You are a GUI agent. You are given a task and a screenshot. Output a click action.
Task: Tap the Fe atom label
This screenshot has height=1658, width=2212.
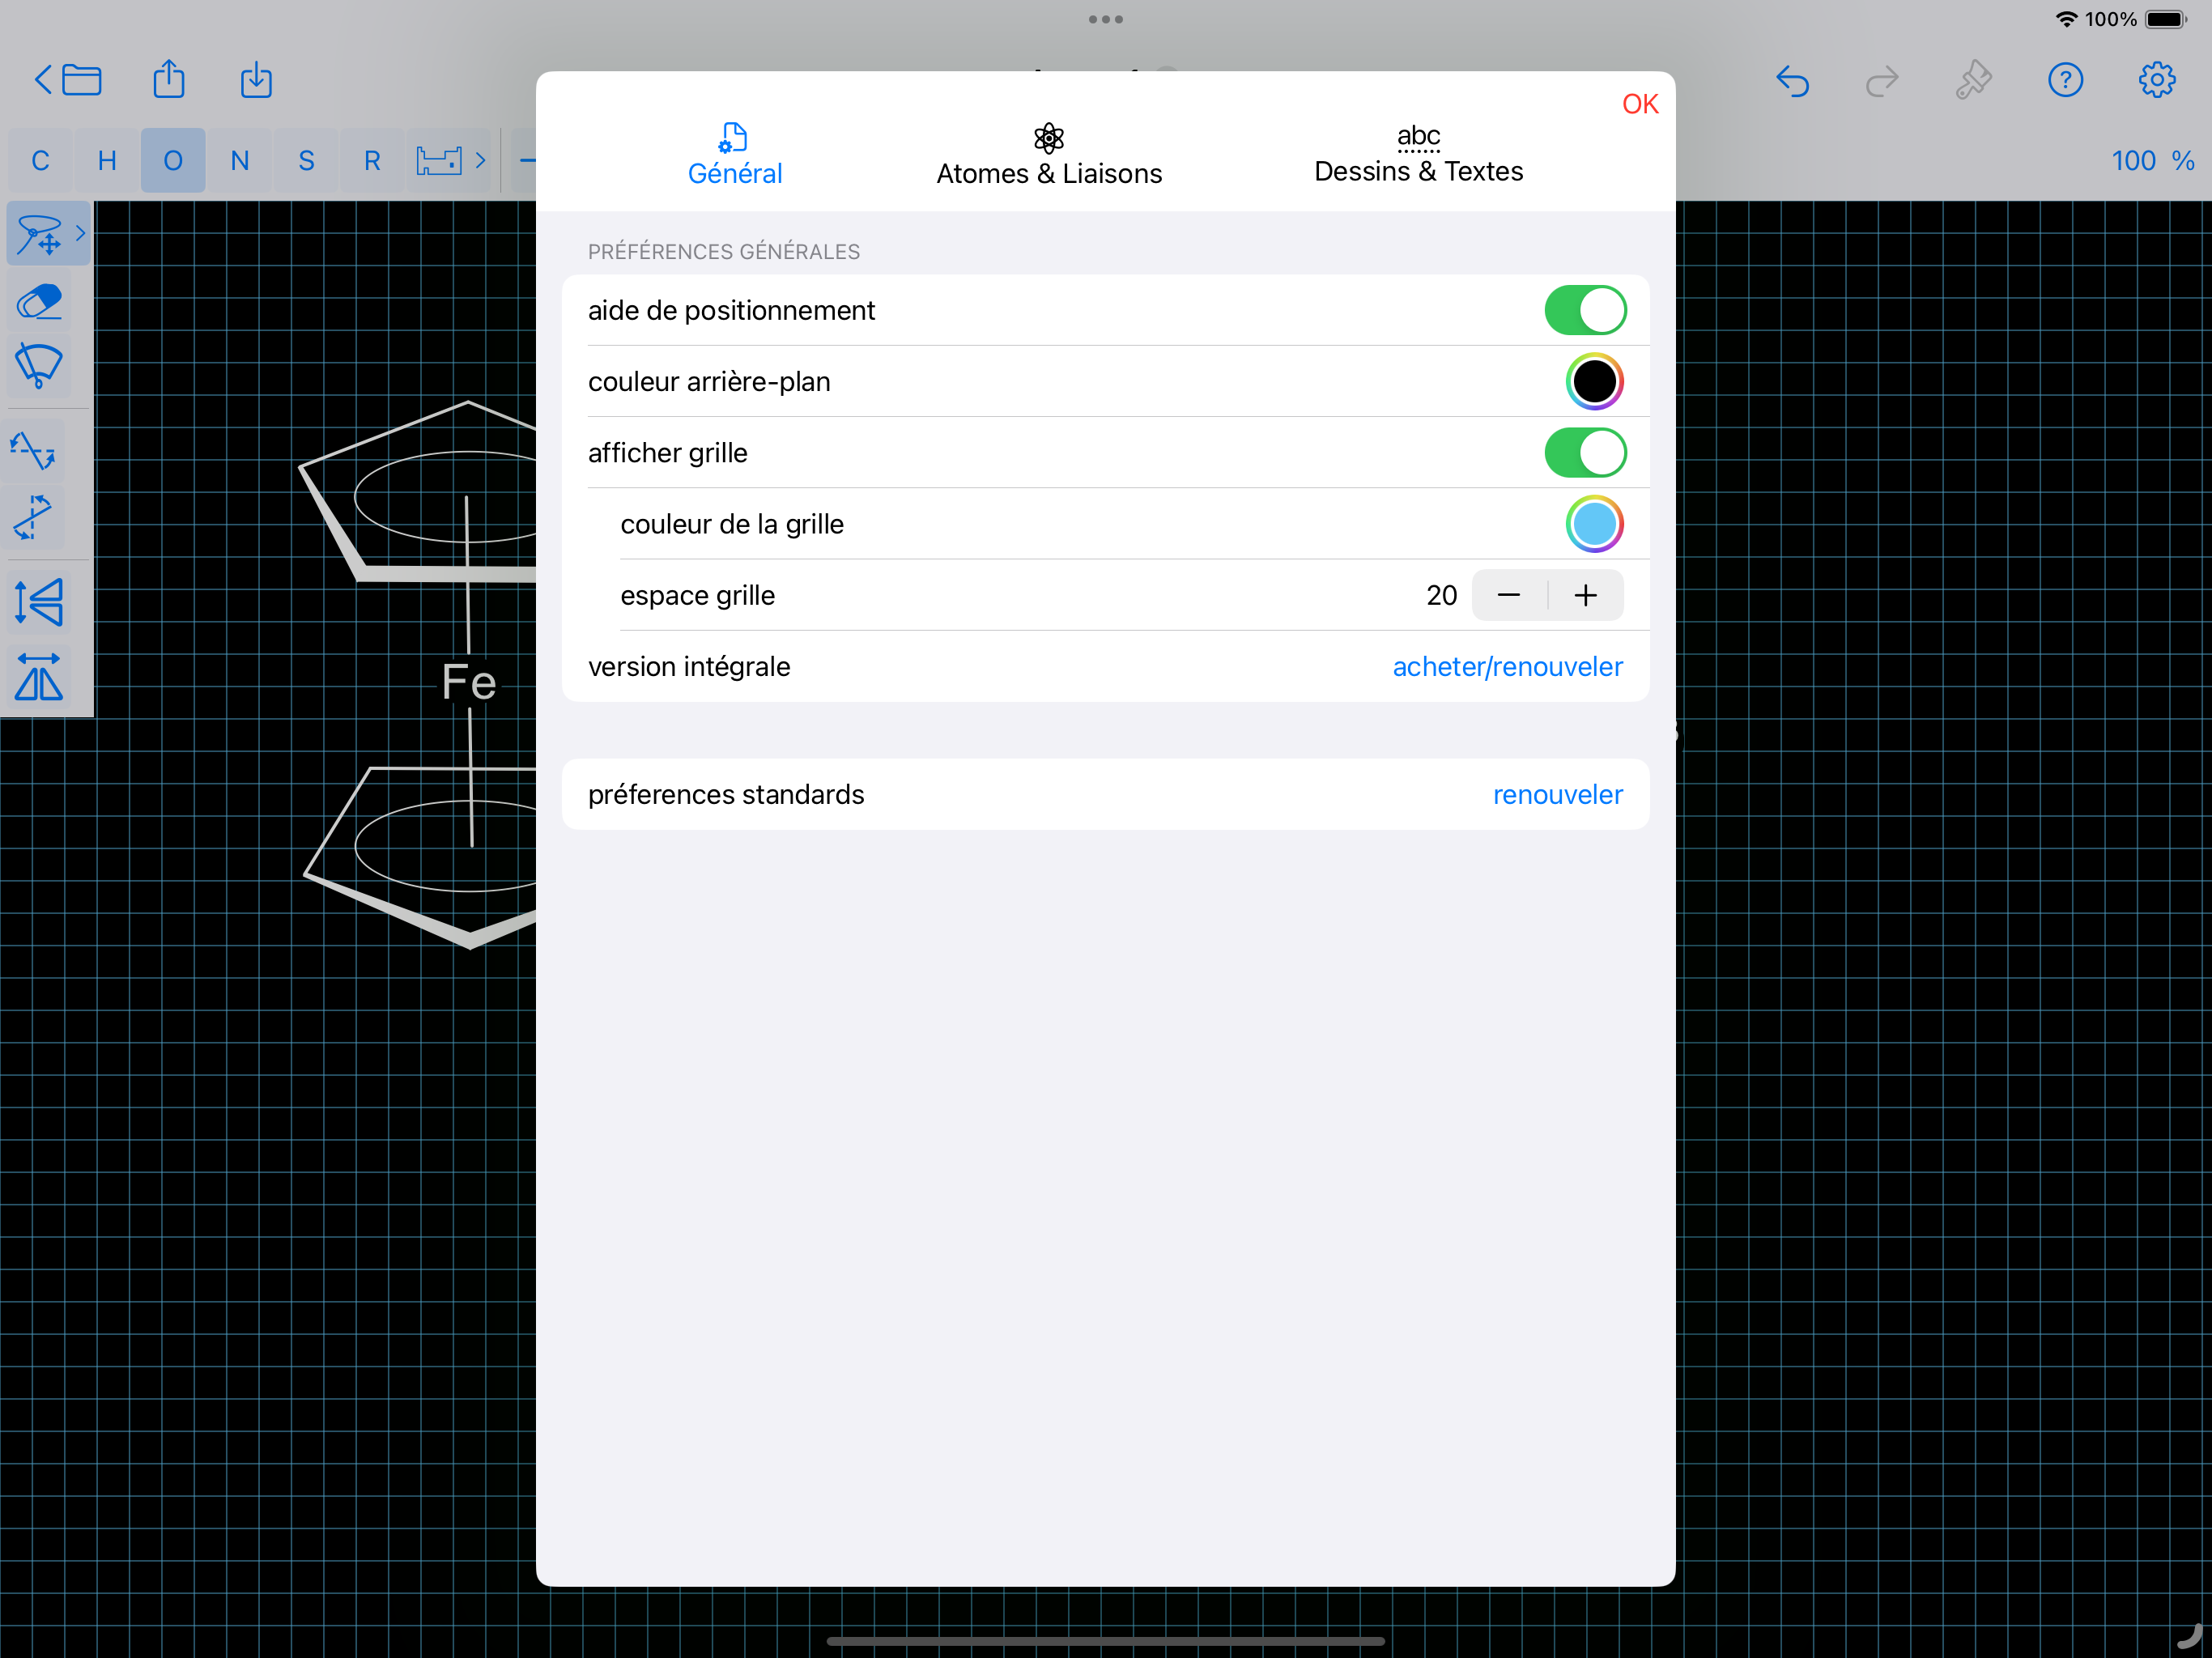(x=469, y=683)
